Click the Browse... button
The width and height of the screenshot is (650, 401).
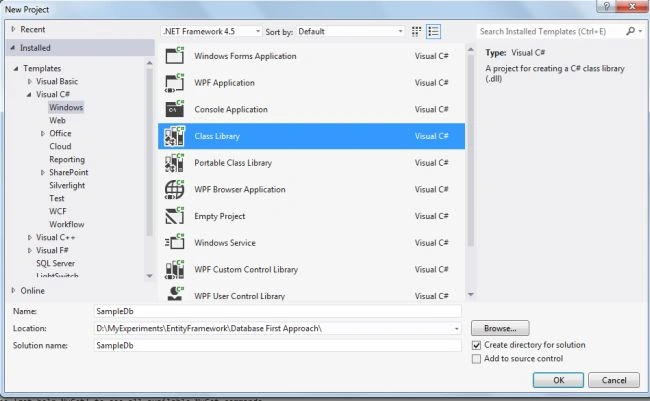(500, 328)
